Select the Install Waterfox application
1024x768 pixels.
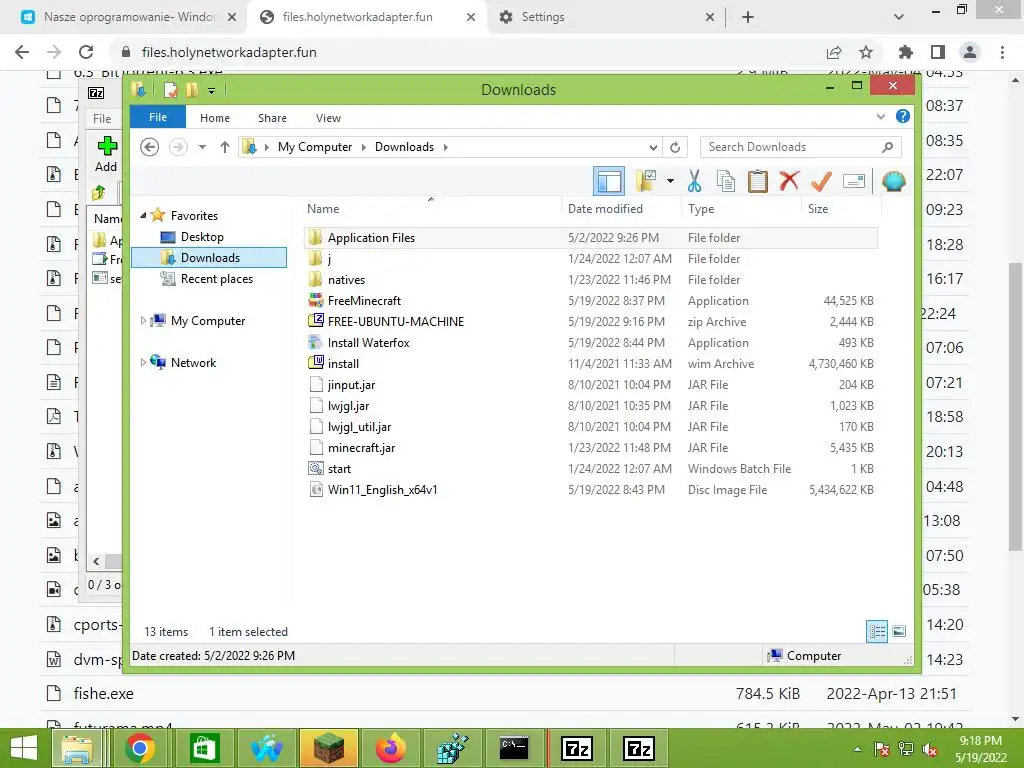tap(591, 342)
